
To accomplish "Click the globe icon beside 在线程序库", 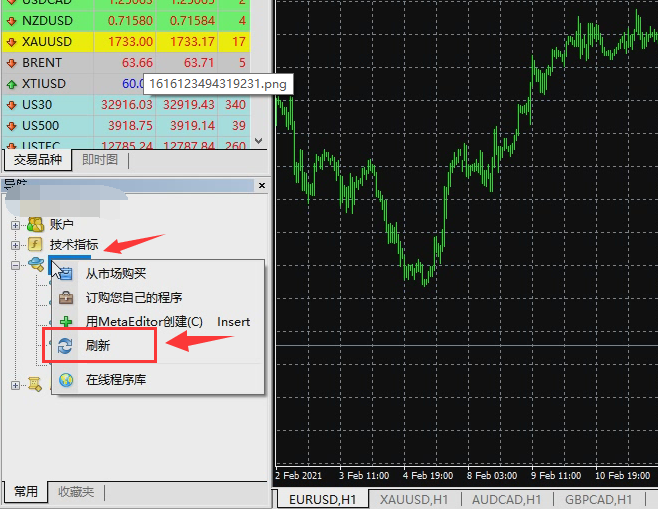I will tap(66, 380).
